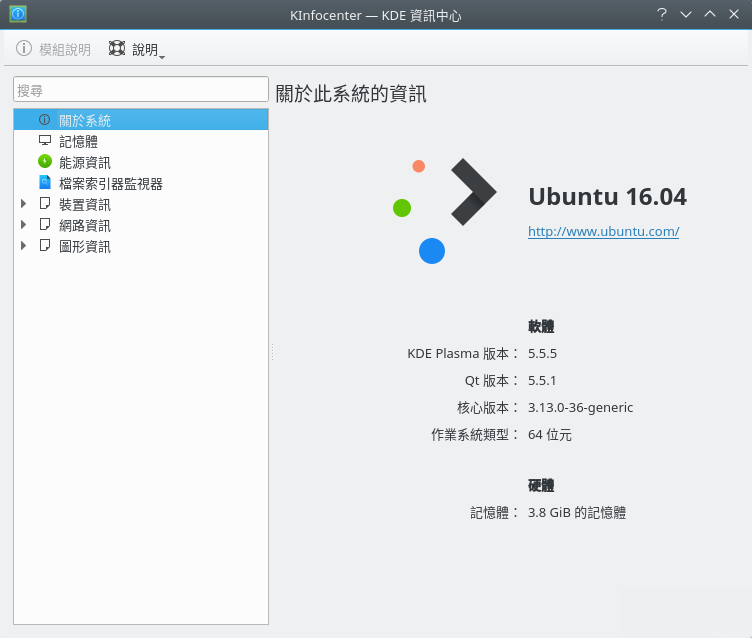752x638 pixels.
Task: Click kernel version 3.13.0-36-generic
Action: (580, 408)
